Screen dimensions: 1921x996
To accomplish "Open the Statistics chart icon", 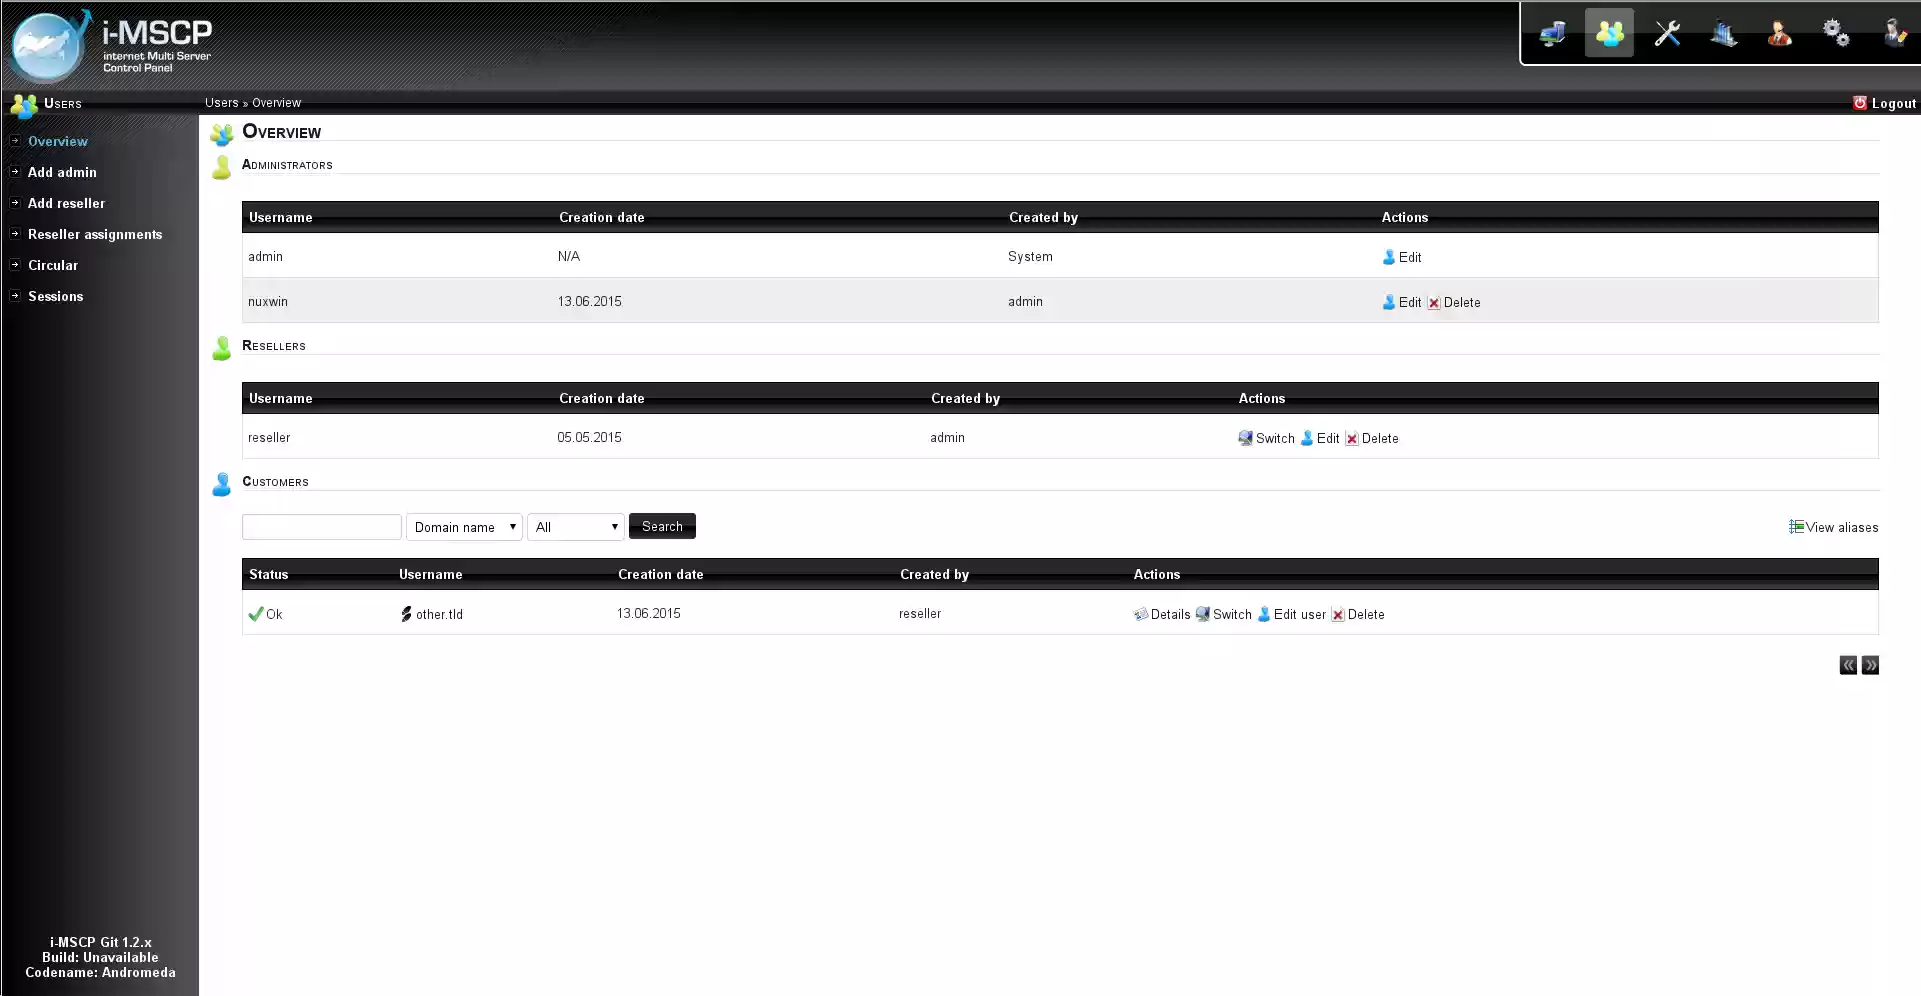I will pyautogui.click(x=1723, y=34).
